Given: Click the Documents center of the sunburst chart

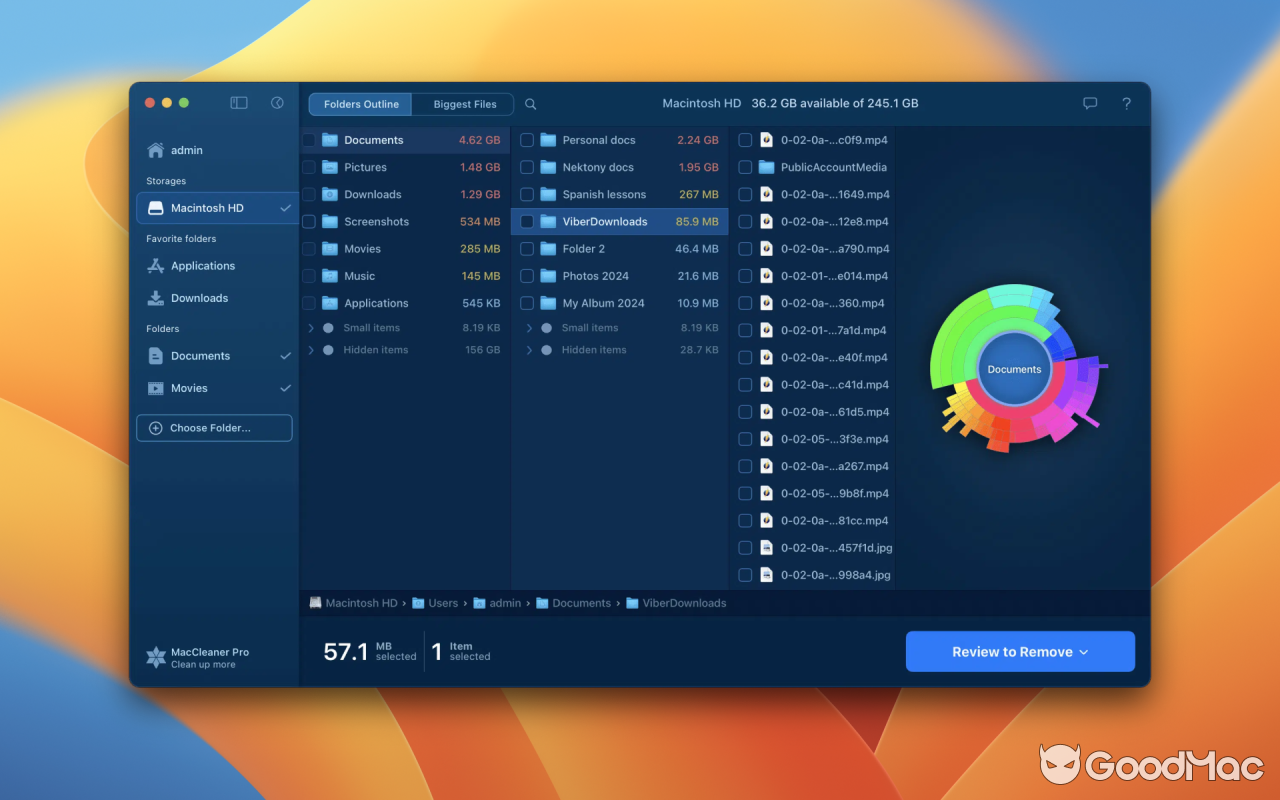Looking at the screenshot, I should (1014, 369).
